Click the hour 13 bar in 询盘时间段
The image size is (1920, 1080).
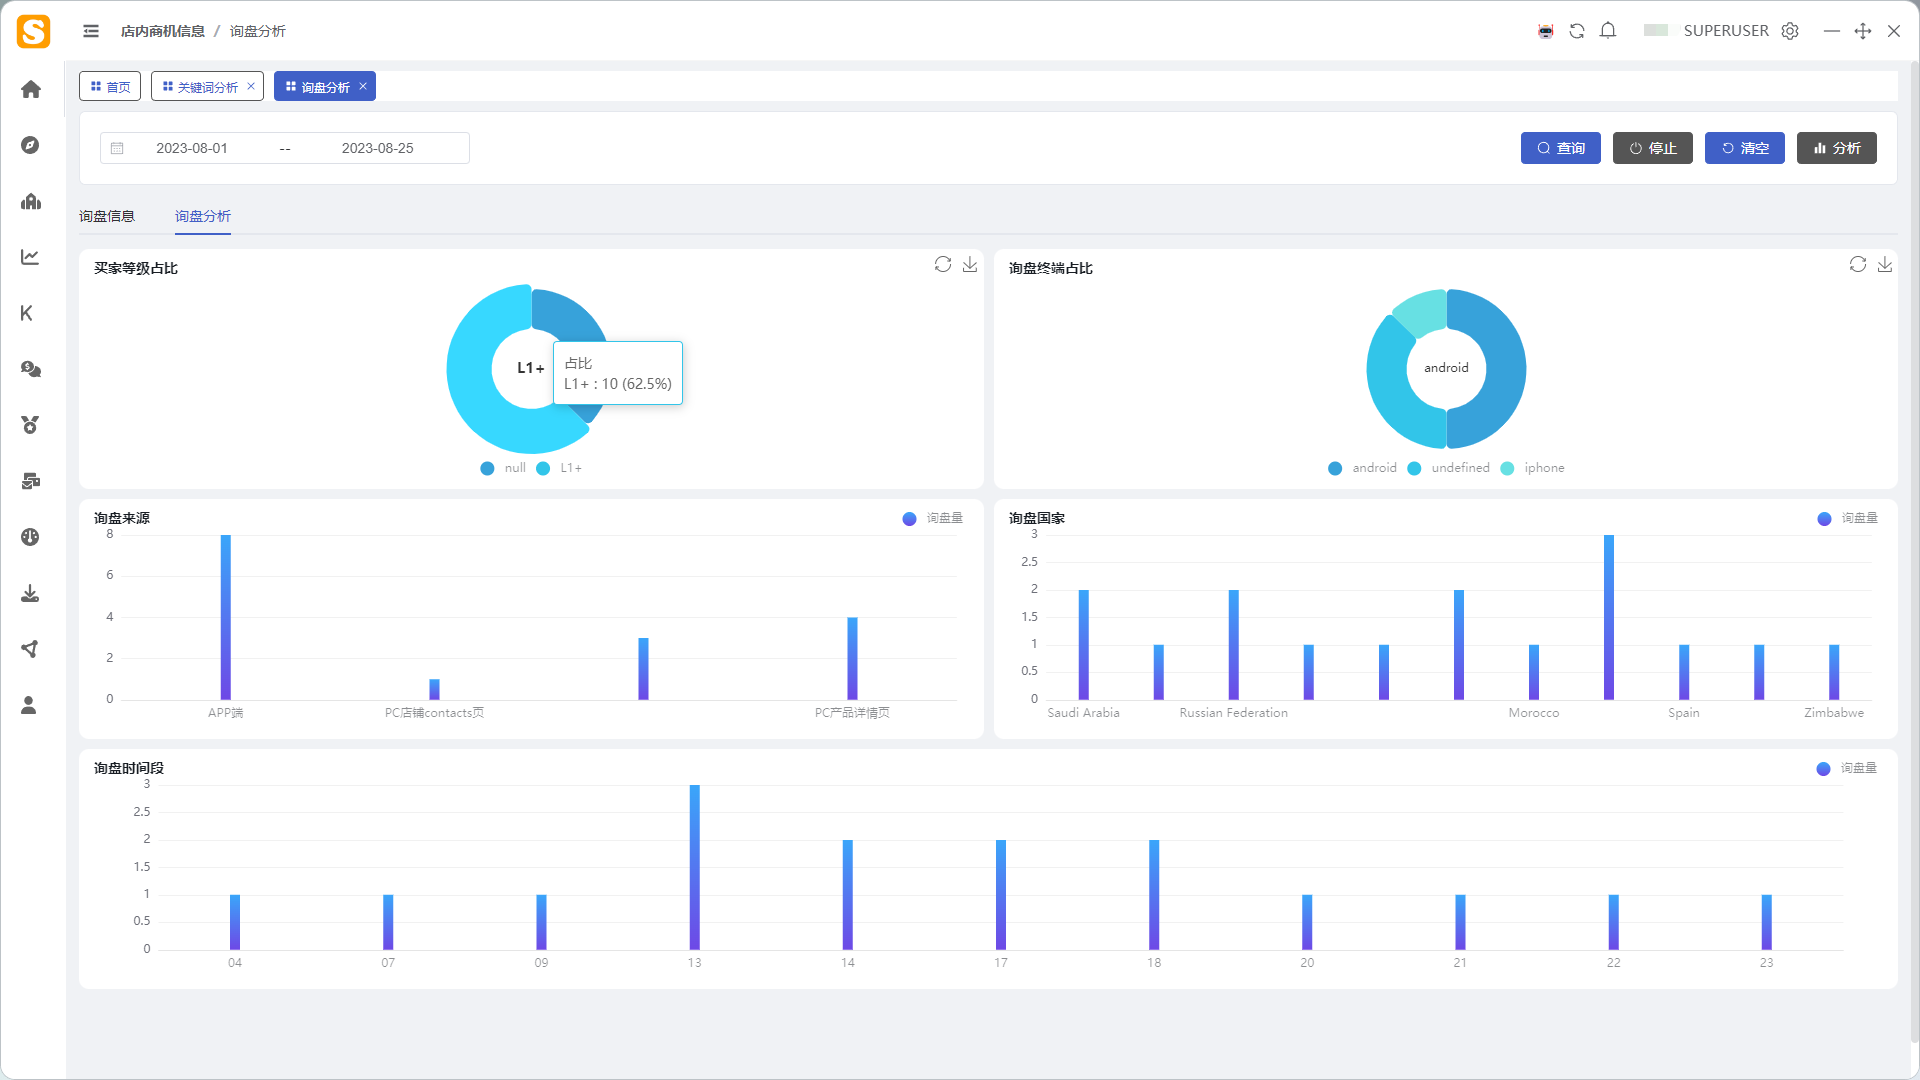[695, 867]
